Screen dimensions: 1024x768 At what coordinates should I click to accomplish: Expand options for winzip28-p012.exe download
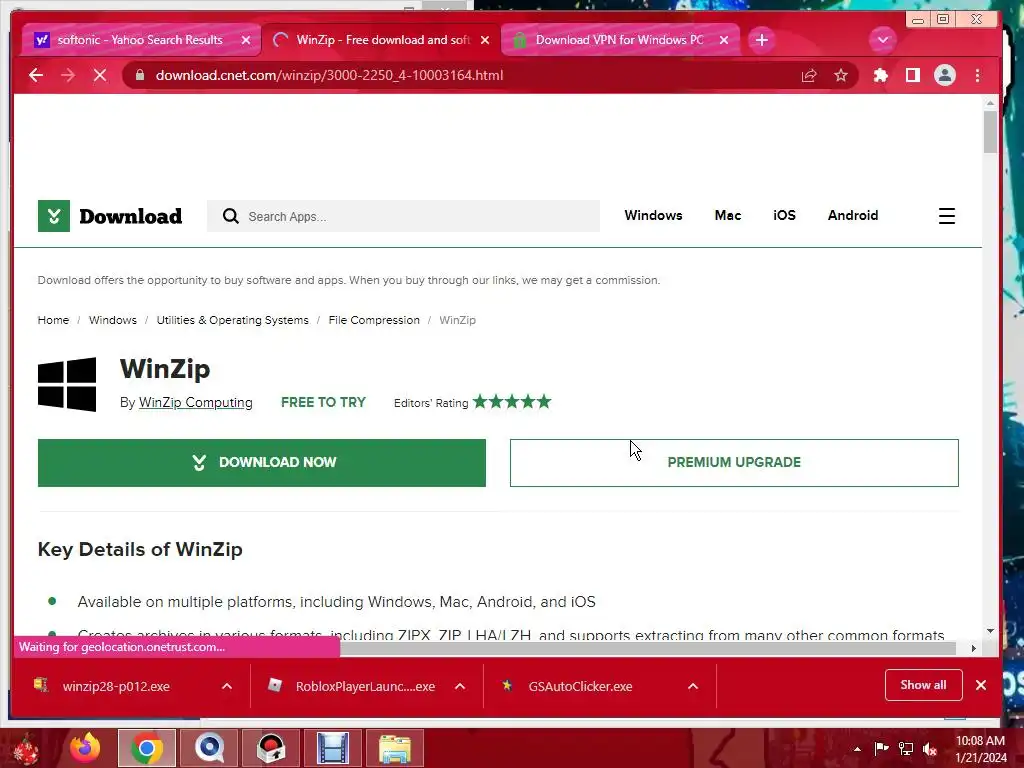(x=227, y=686)
